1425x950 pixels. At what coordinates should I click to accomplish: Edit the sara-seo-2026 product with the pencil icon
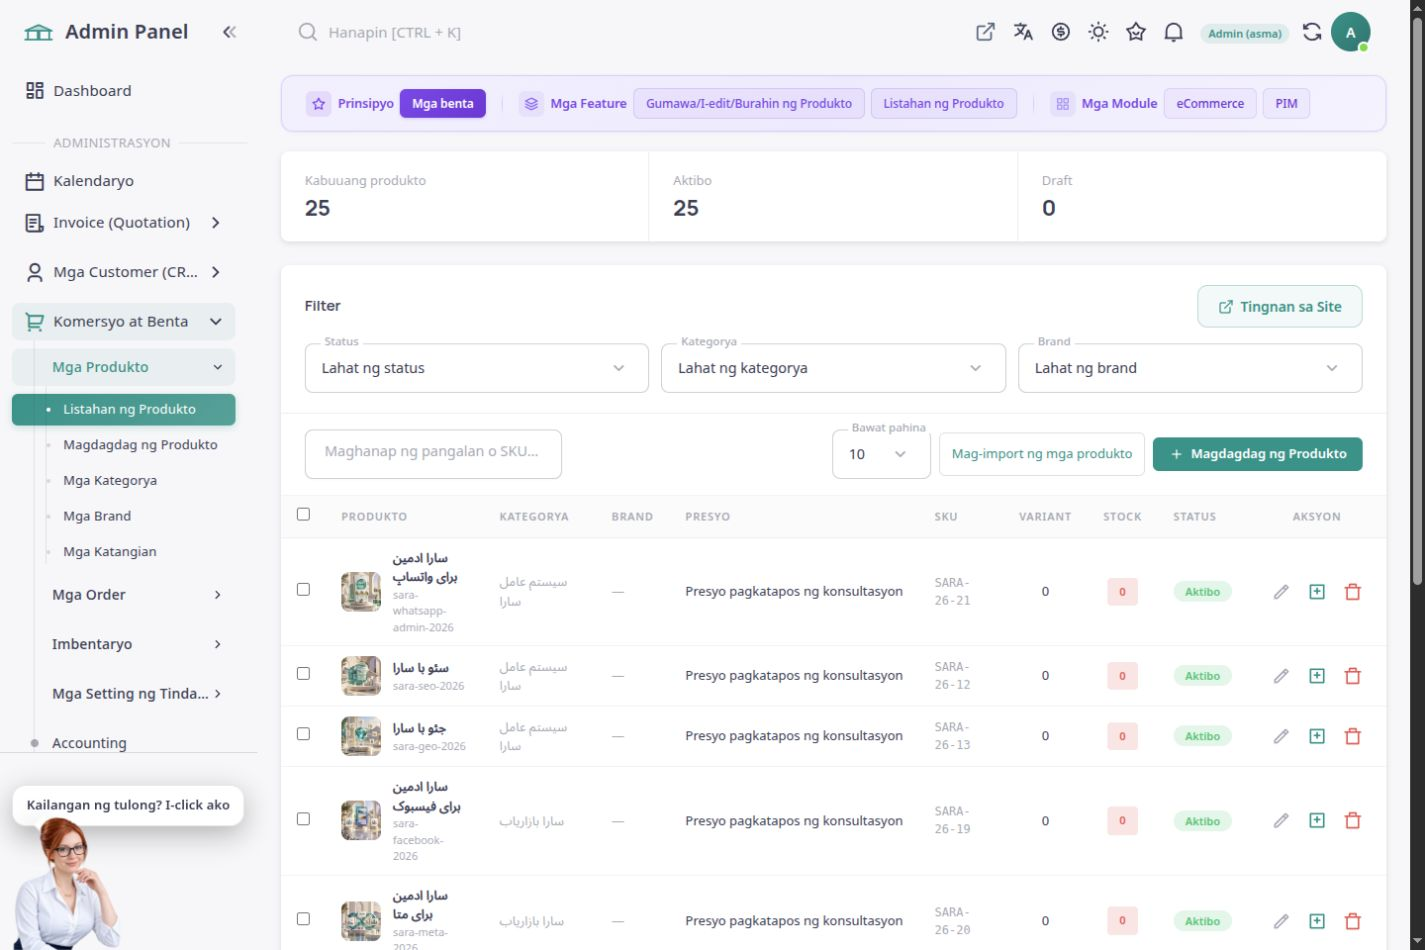(x=1281, y=676)
